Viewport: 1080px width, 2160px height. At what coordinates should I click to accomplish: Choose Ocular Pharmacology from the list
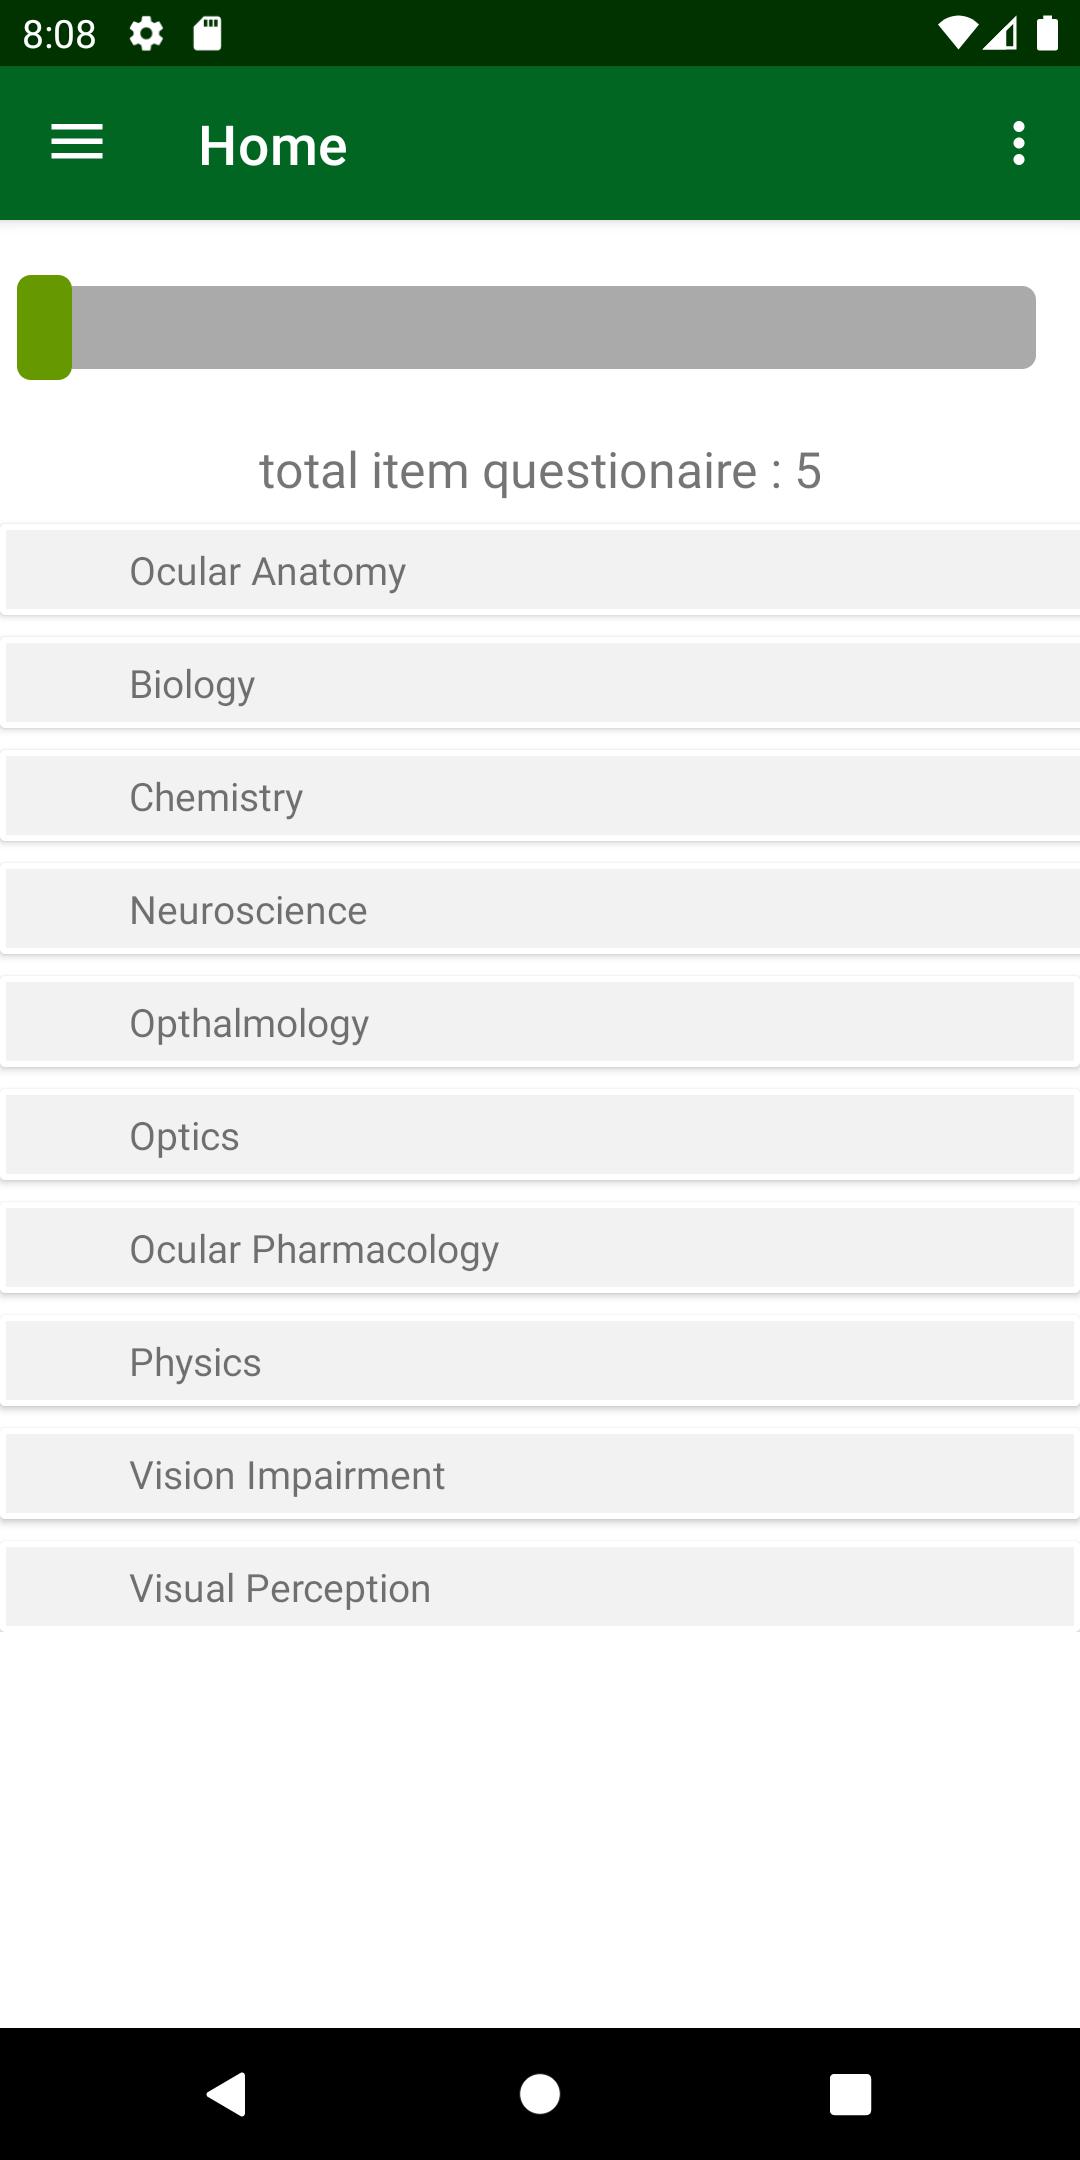pyautogui.click(x=540, y=1249)
